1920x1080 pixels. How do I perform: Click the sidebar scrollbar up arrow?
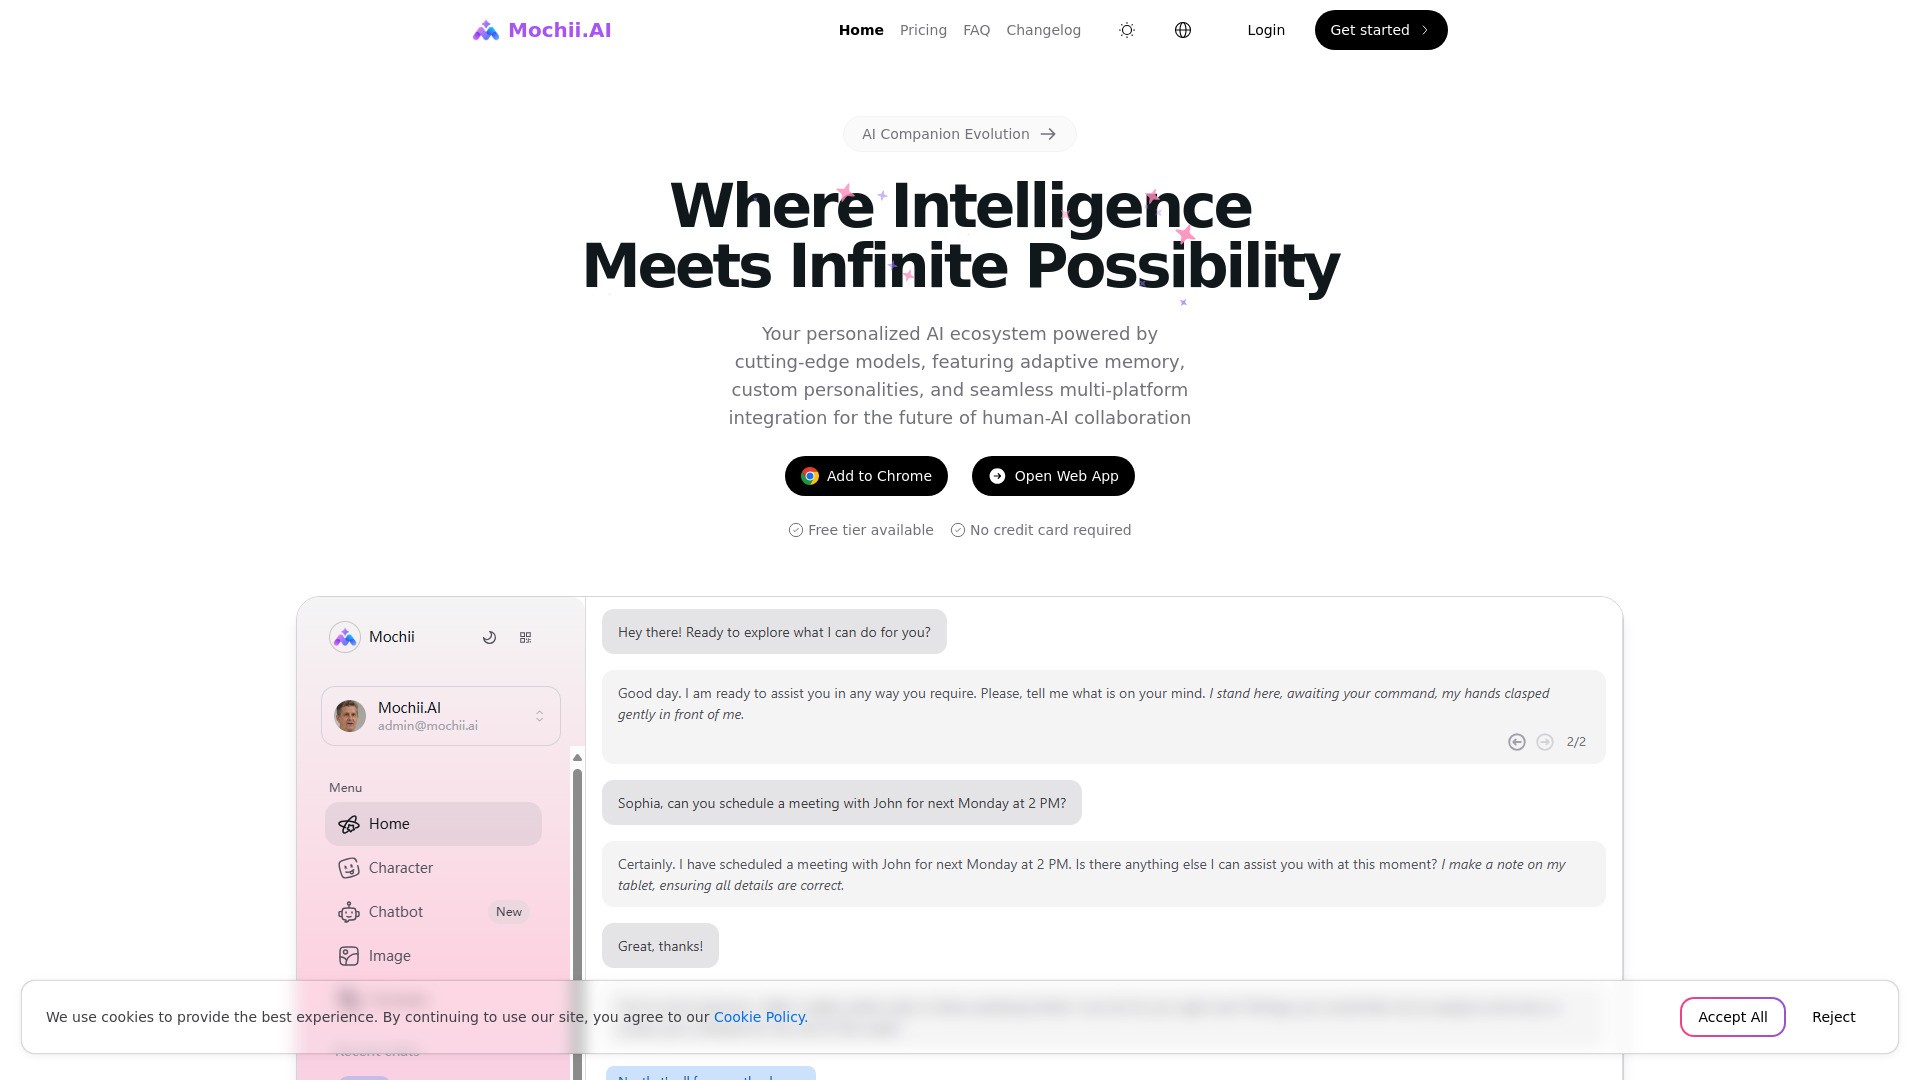[577, 758]
